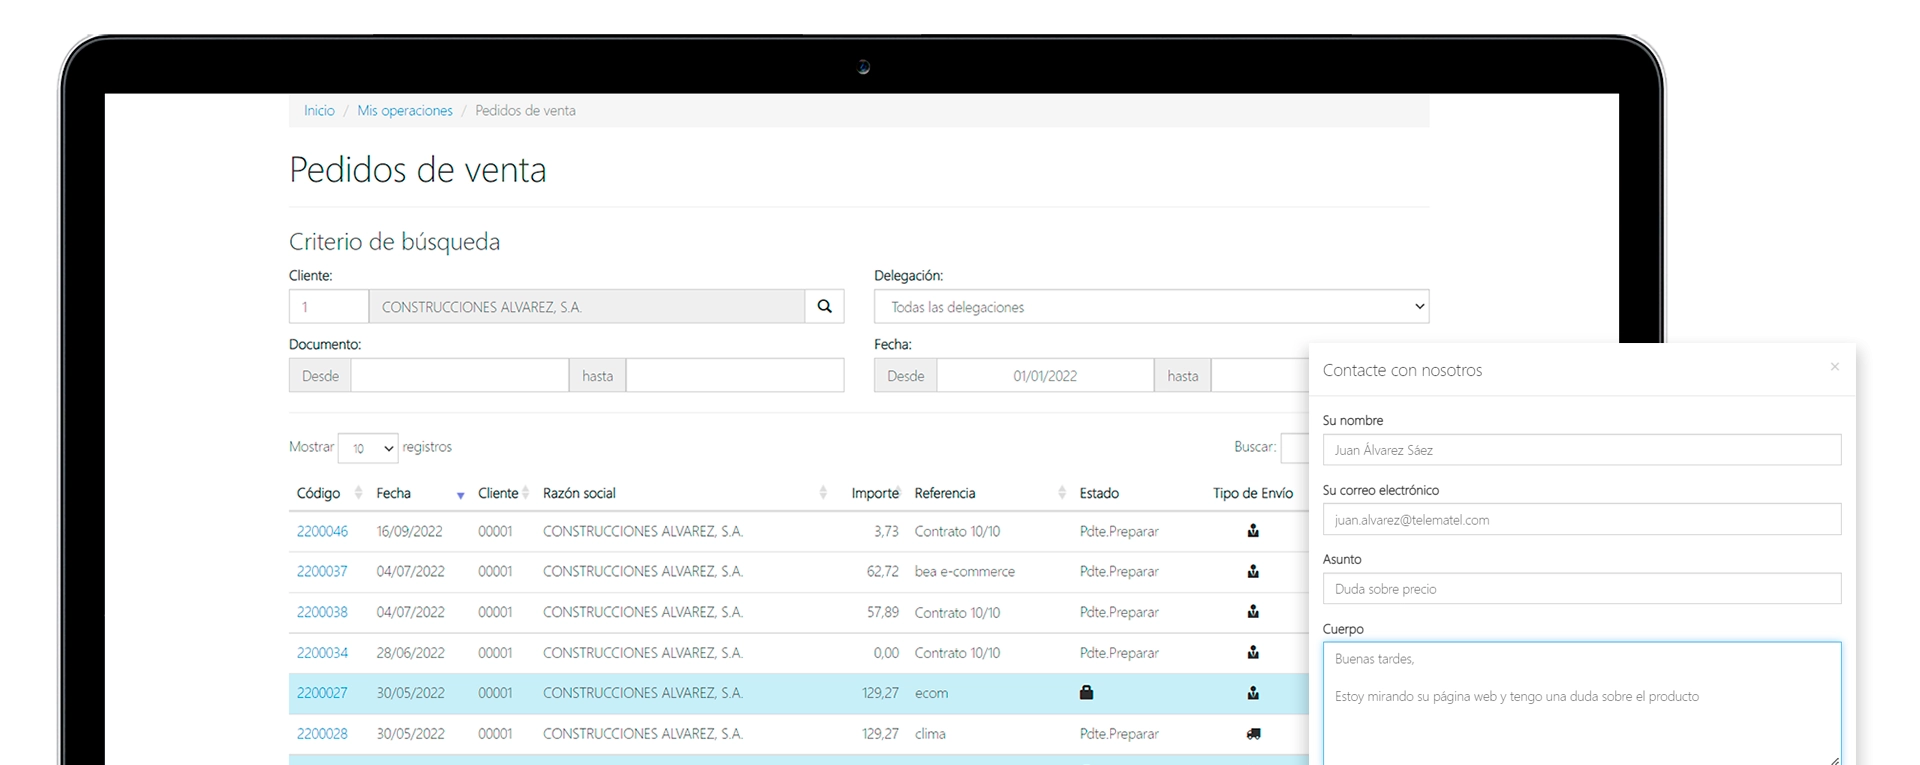Screen dimensions: 1920x765
Task: Click the client search magnifier icon
Action: tap(824, 306)
